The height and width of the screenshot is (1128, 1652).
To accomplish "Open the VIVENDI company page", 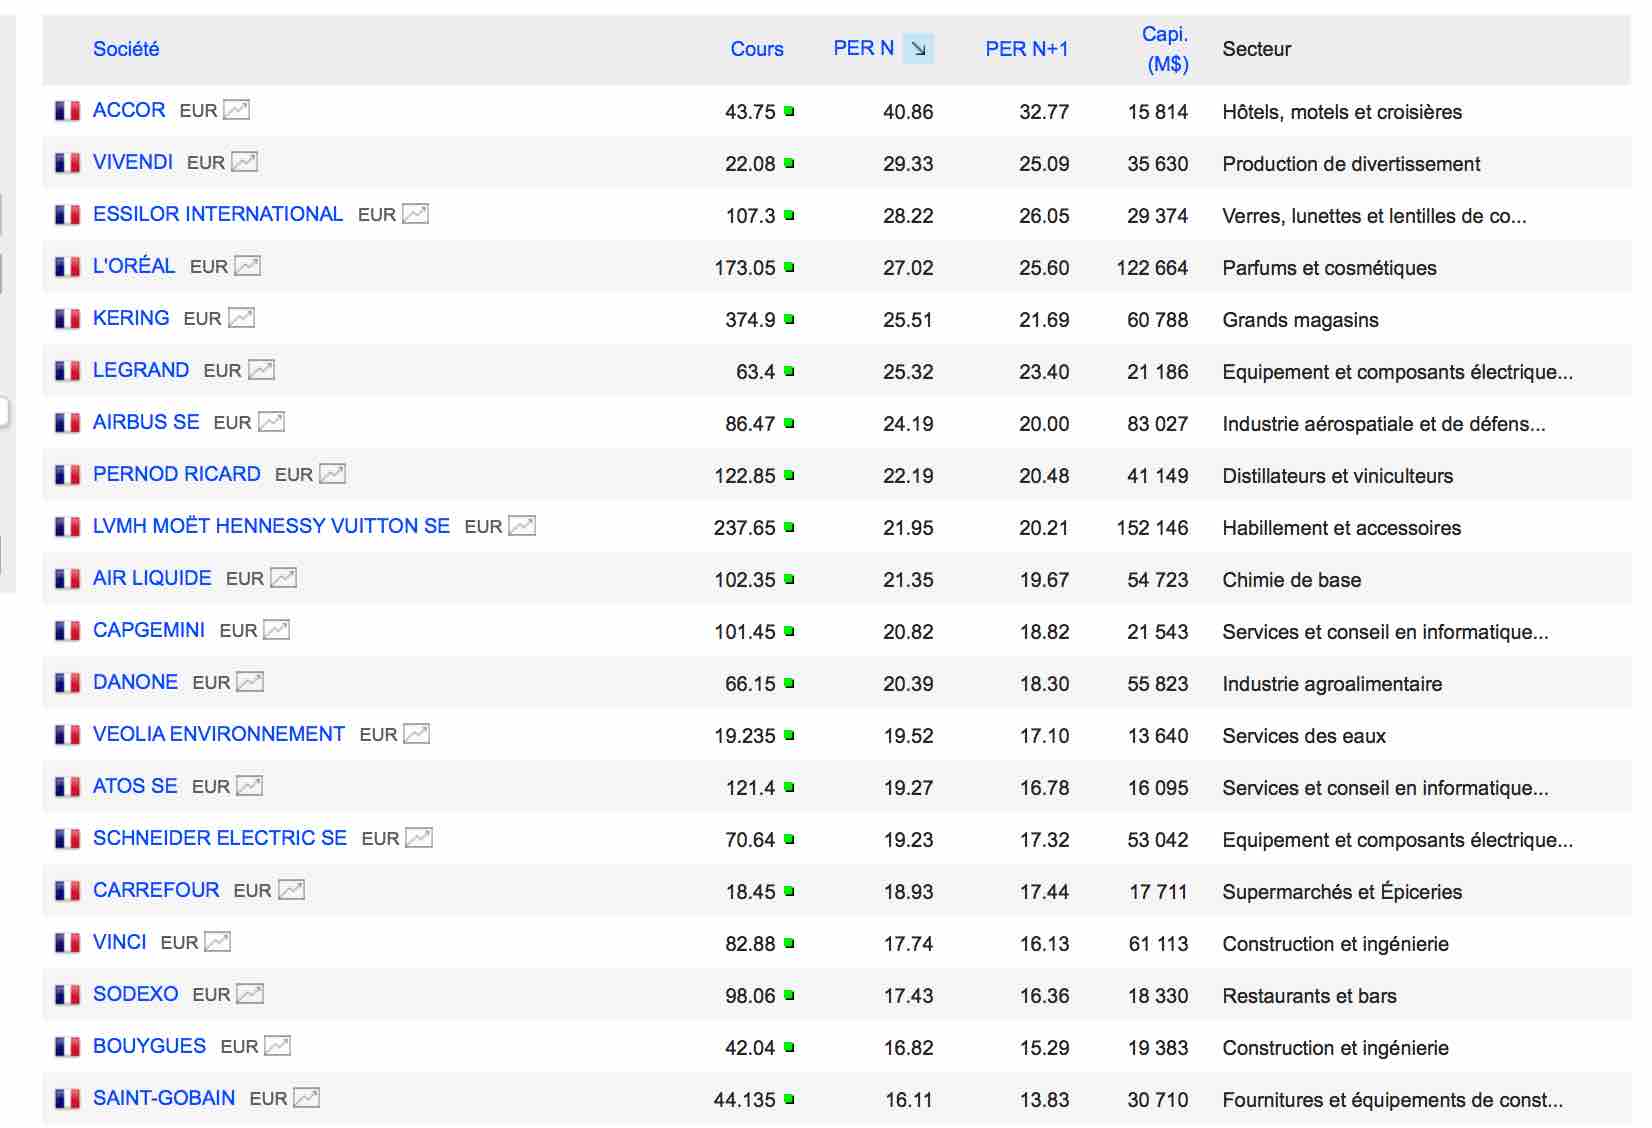I will coord(133,162).
